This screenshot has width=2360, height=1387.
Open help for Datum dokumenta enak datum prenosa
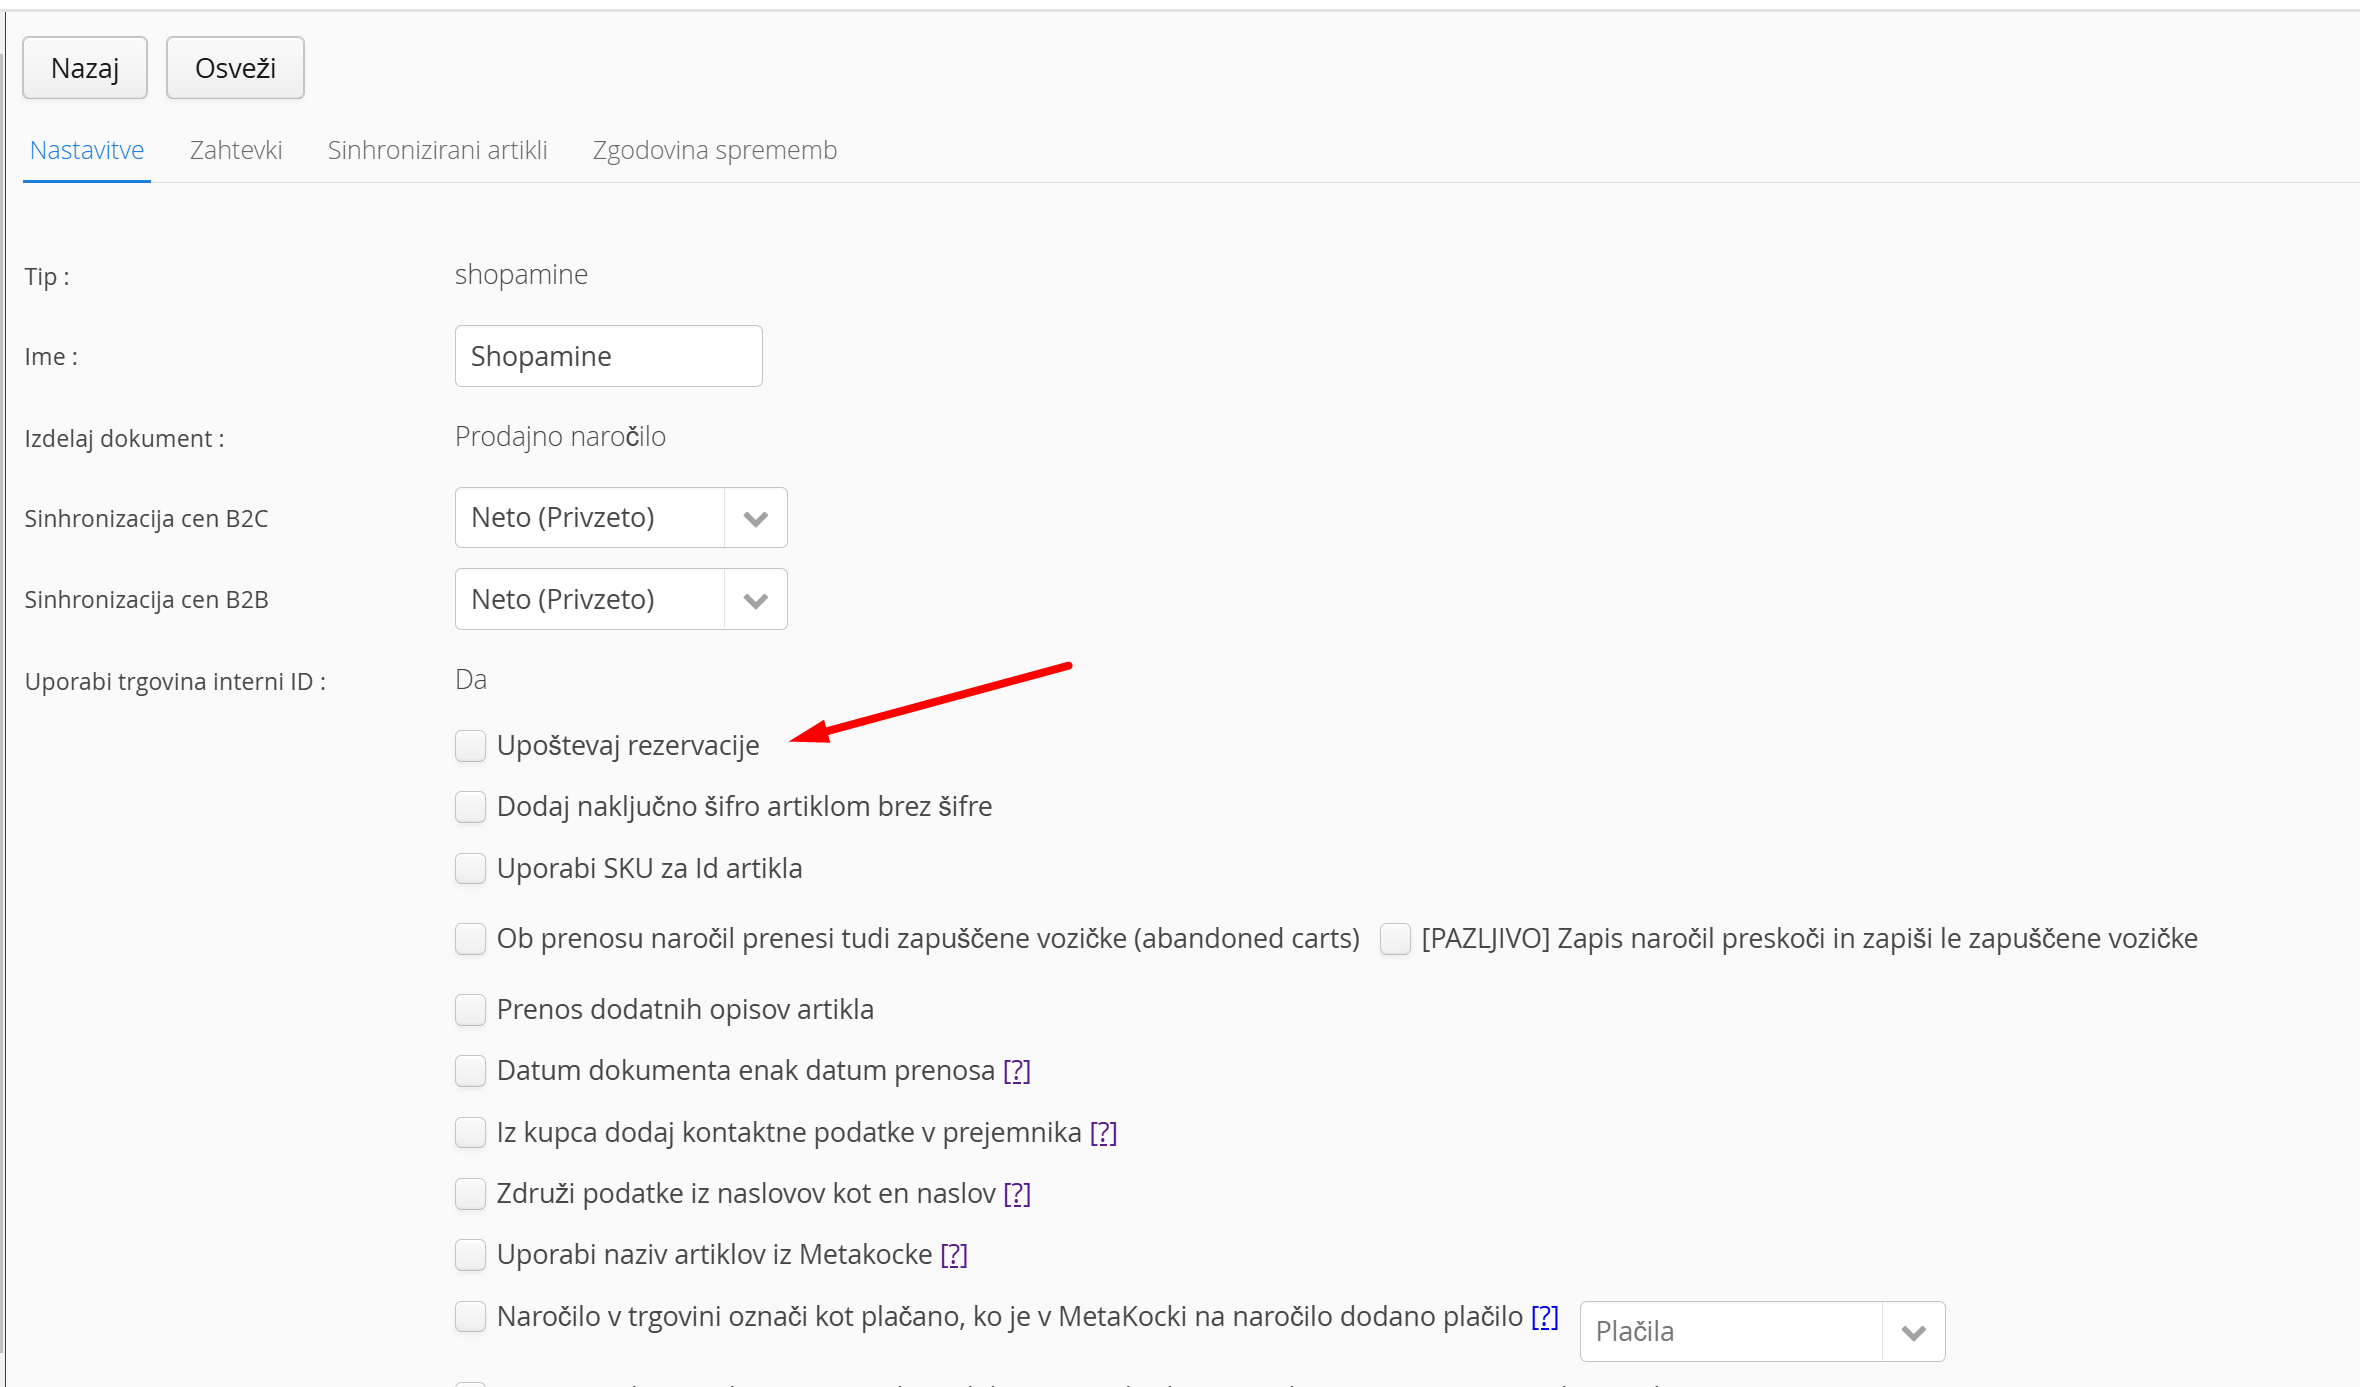pos(1016,1071)
